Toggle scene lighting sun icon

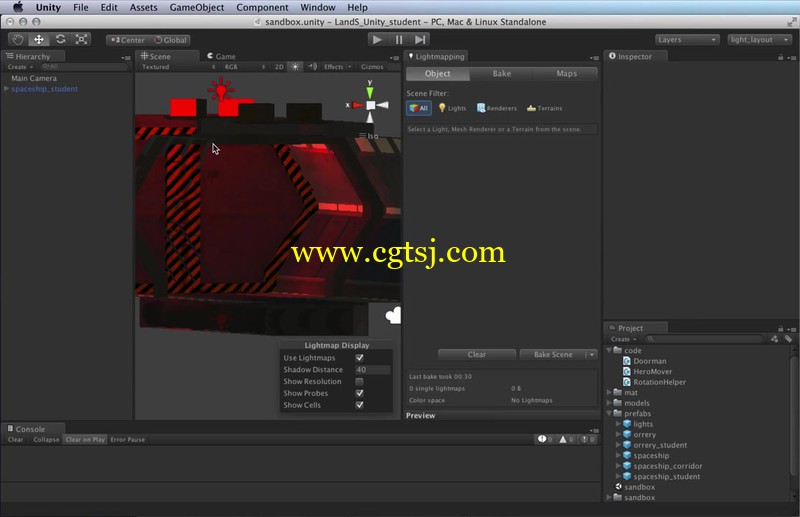[295, 67]
